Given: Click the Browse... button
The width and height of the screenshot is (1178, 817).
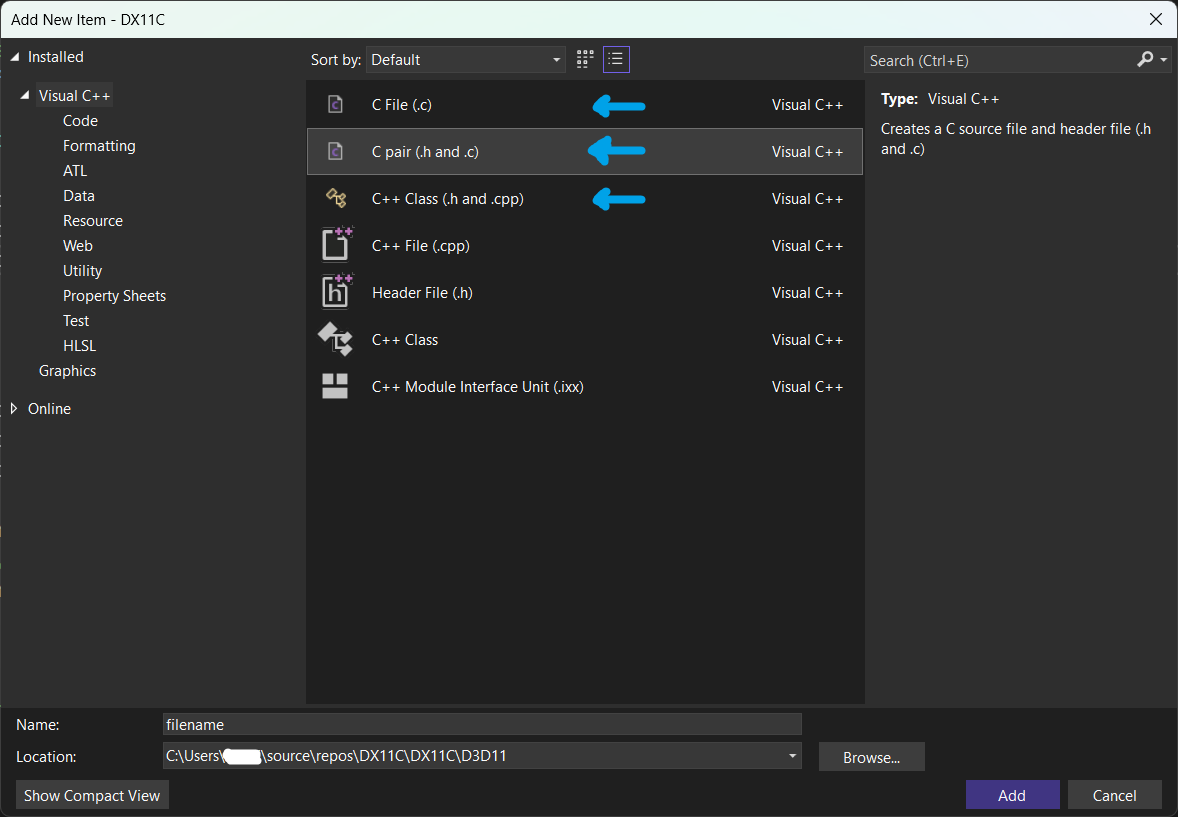Looking at the screenshot, I should click(x=871, y=757).
